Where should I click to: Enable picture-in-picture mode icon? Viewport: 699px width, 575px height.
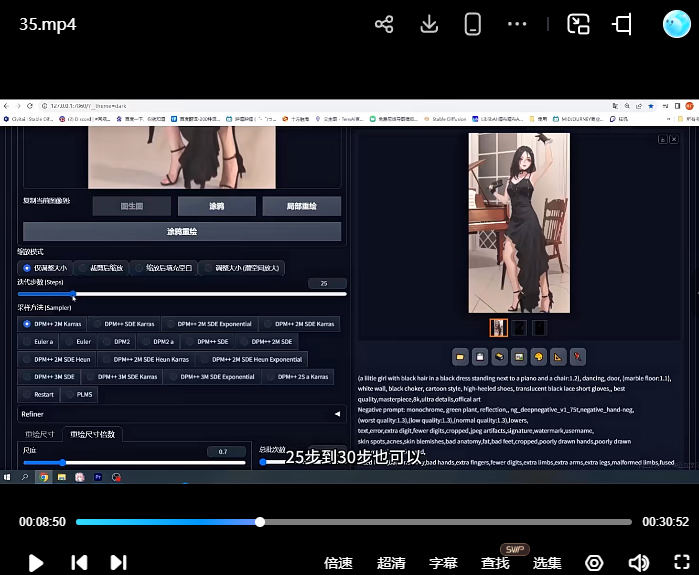pyautogui.click(x=578, y=25)
